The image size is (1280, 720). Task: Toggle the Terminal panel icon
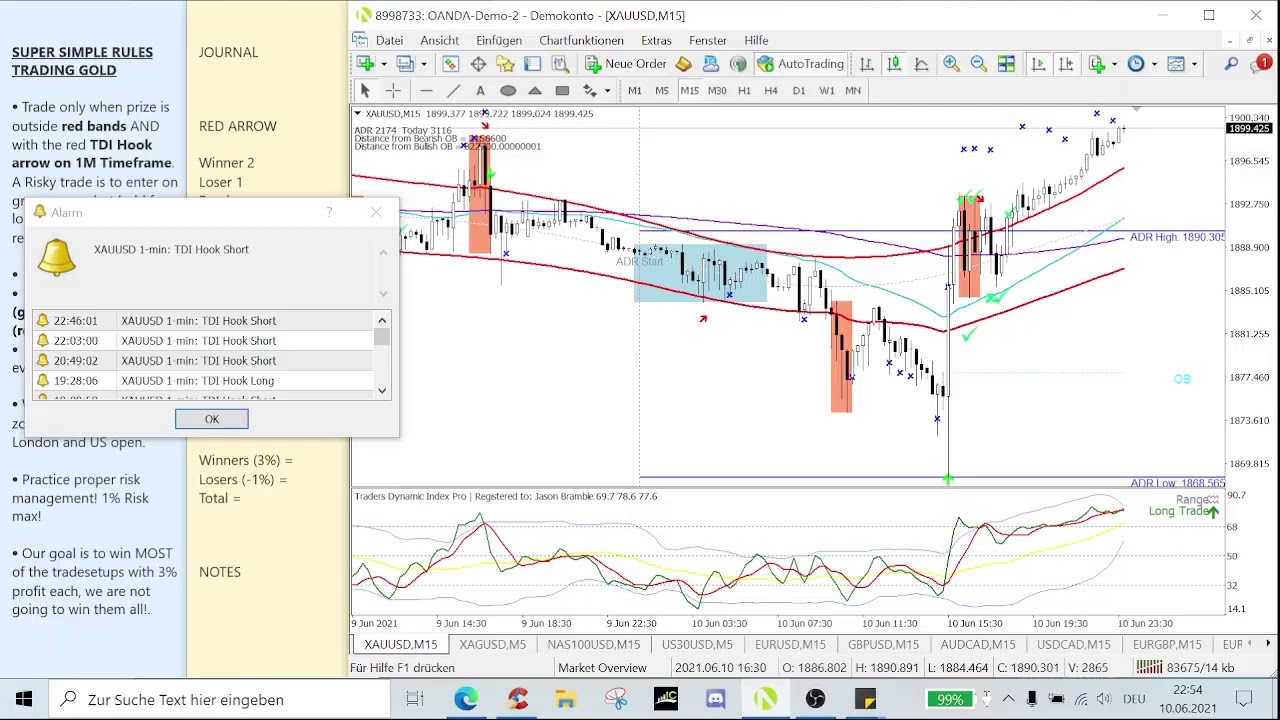(x=532, y=64)
